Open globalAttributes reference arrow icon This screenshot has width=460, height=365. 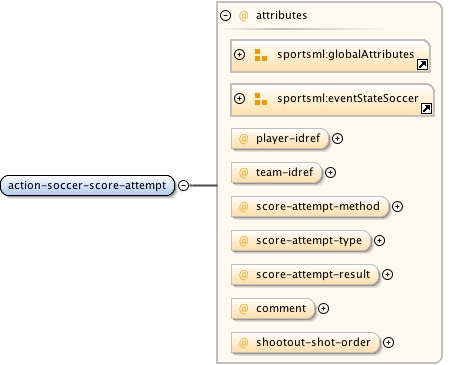422,64
